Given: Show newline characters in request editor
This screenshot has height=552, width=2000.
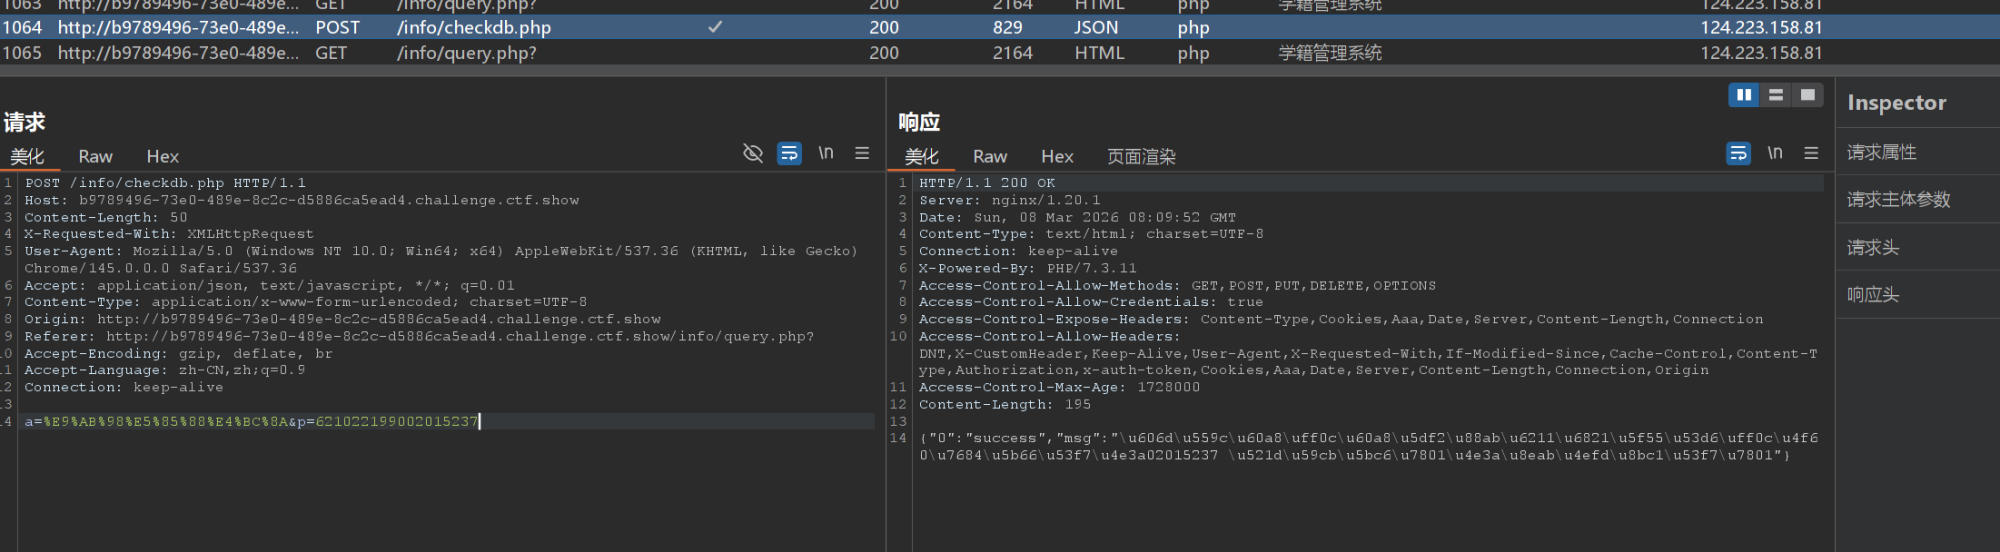Looking at the screenshot, I should pos(826,153).
